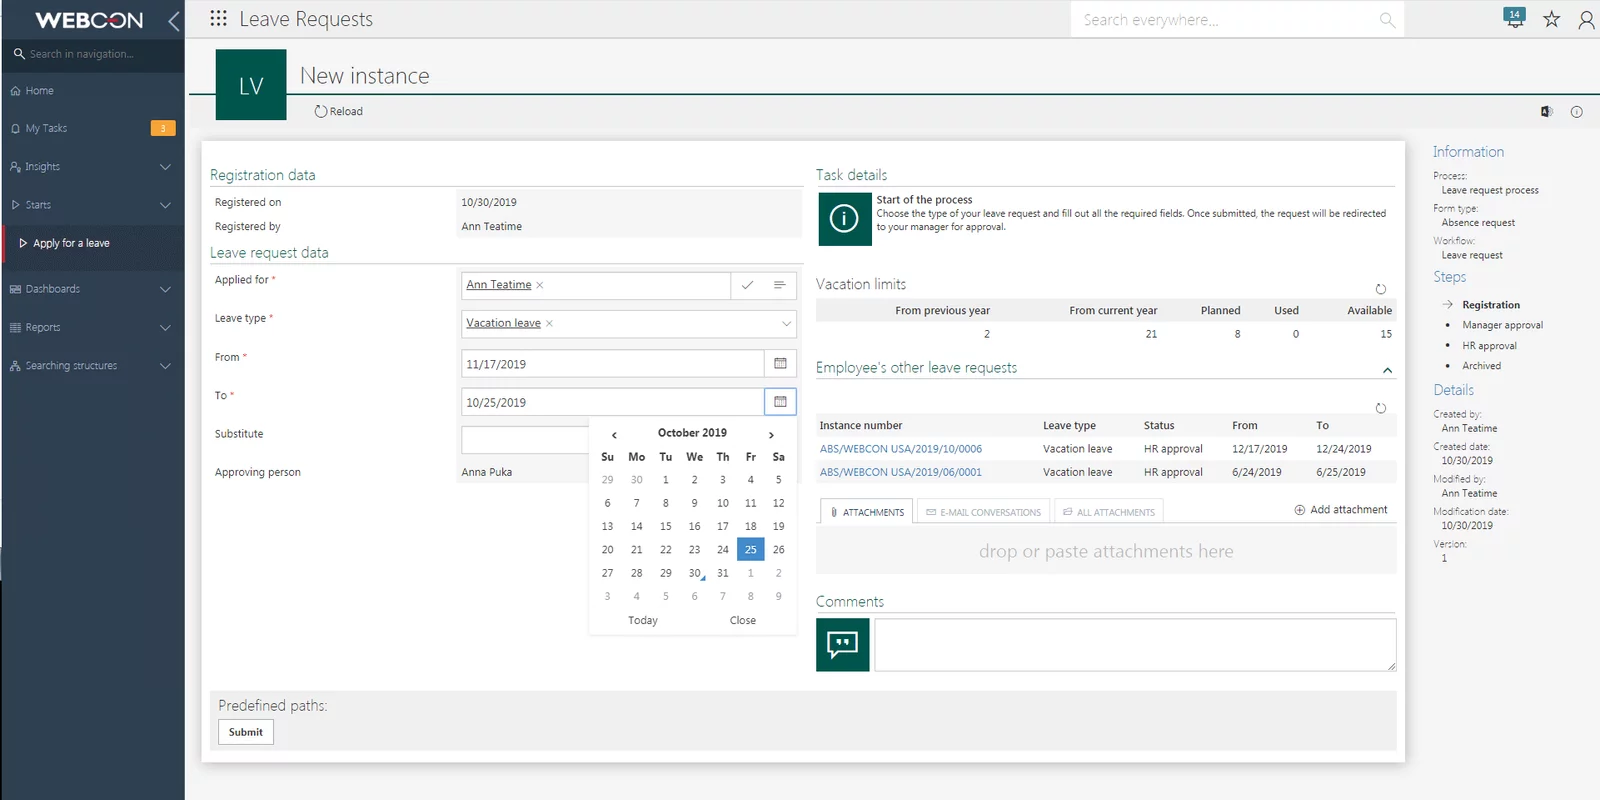Remove Ann Teatime from Applied for
This screenshot has height=800, width=1600.
tap(540, 285)
